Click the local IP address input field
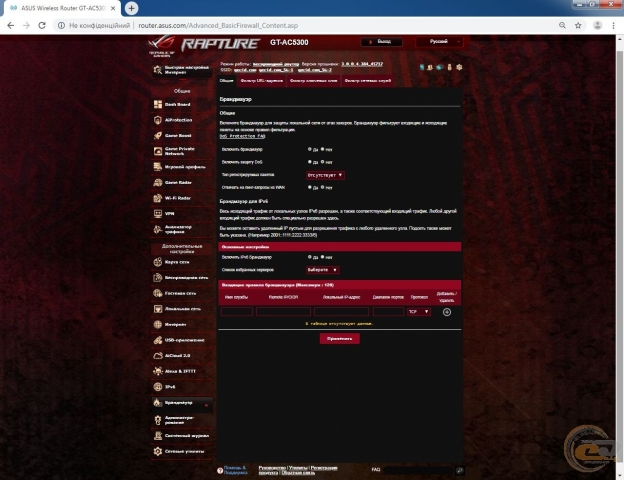Screen dimensions: 624x480 tap(341, 312)
